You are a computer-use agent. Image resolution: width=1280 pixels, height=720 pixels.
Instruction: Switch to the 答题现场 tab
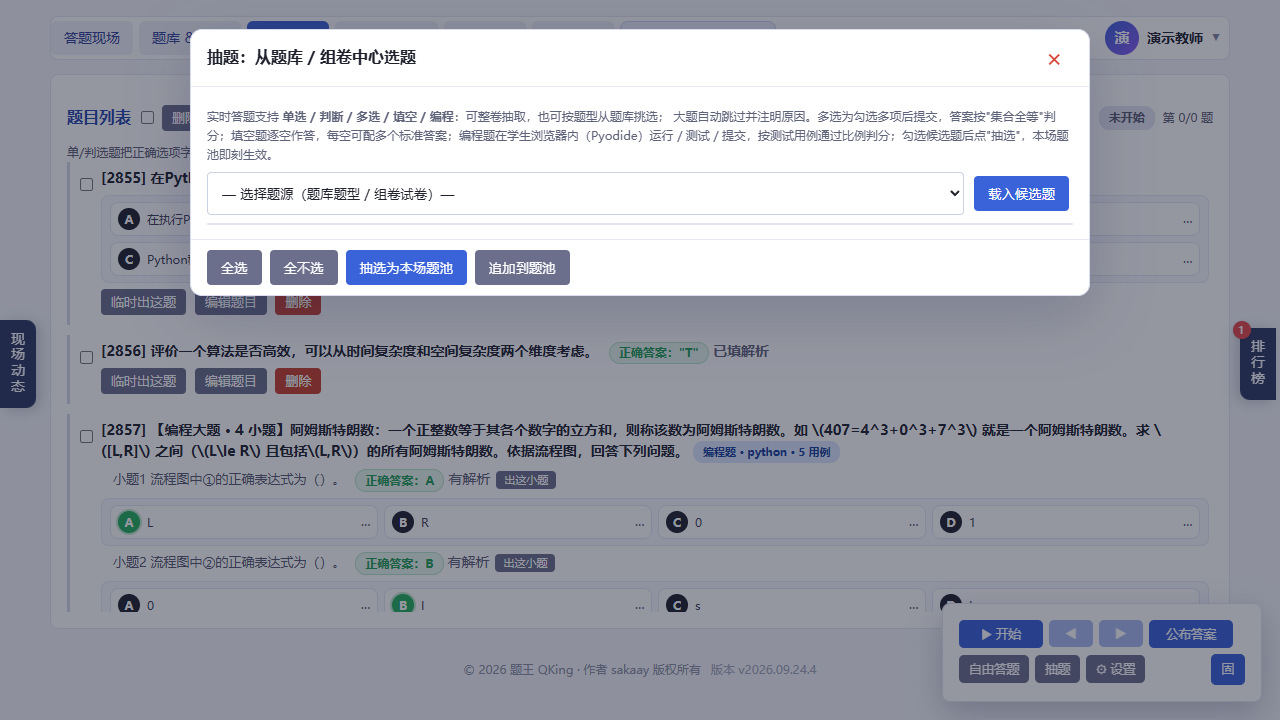(x=92, y=38)
